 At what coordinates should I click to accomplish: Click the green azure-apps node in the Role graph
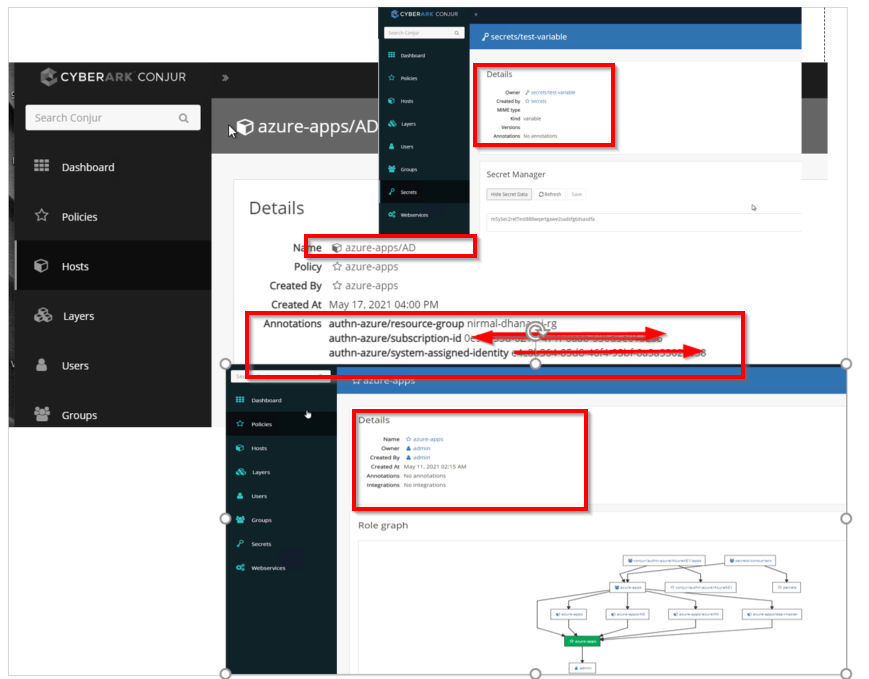(x=582, y=641)
